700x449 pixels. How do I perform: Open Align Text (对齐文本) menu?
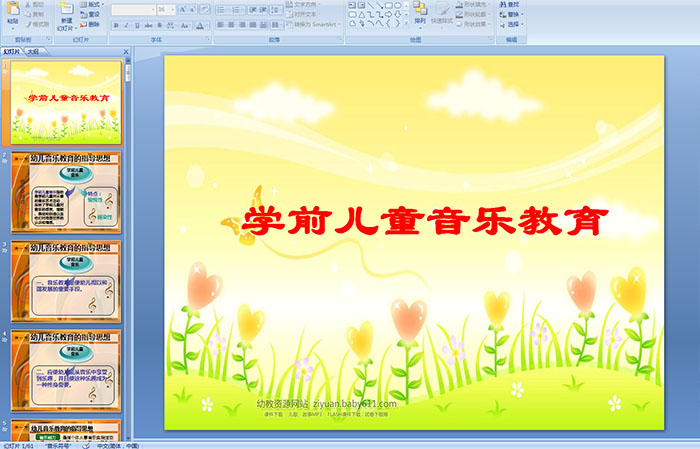pyautogui.click(x=303, y=14)
